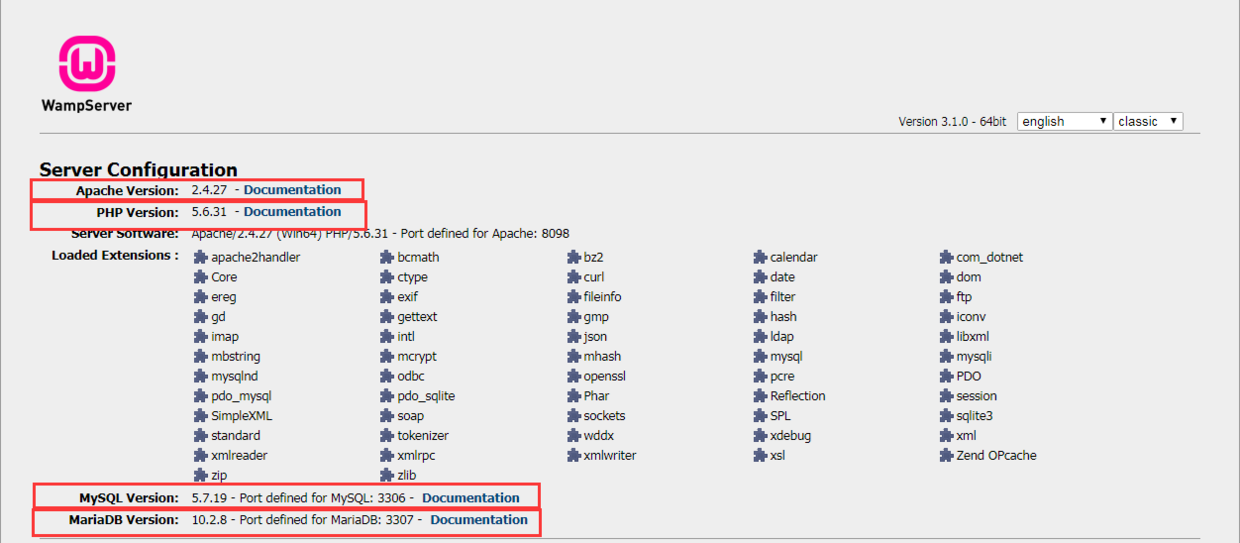Click the SimpleXML extension name
This screenshot has width=1240, height=543.
pyautogui.click(x=241, y=416)
